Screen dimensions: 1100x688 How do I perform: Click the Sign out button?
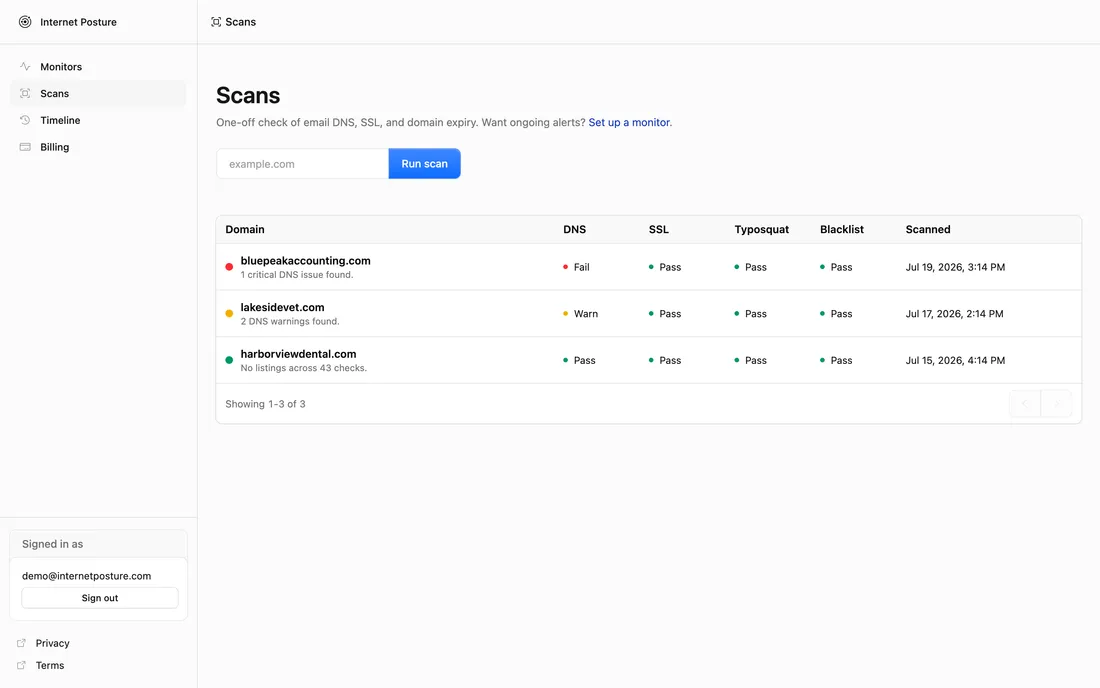(100, 598)
